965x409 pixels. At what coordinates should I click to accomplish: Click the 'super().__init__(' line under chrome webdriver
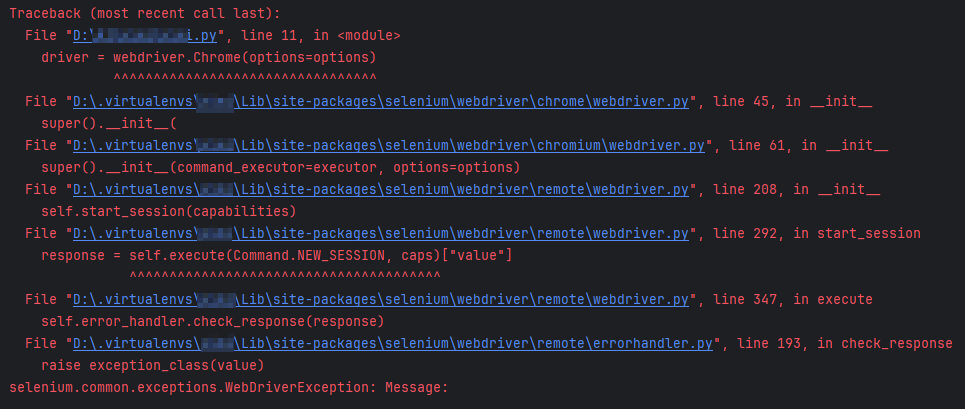(109, 124)
